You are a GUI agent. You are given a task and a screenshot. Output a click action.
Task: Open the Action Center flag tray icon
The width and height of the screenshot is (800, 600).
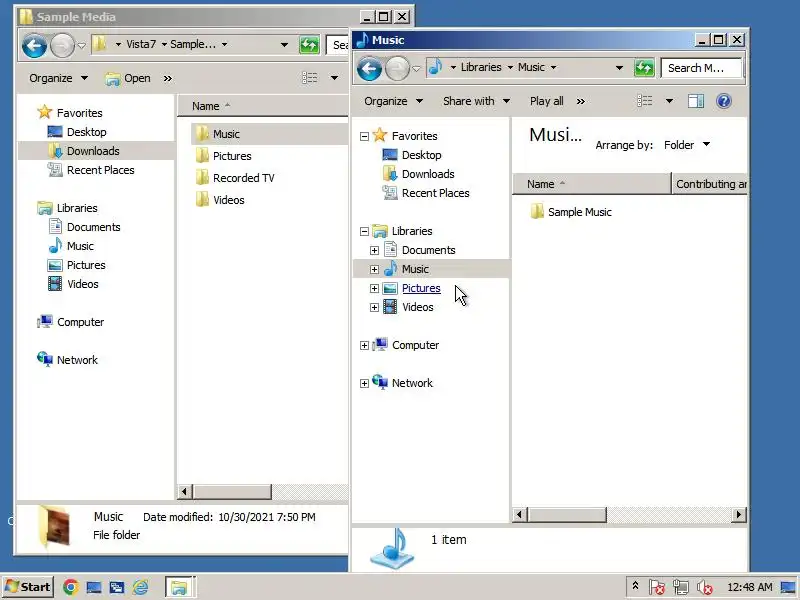pyautogui.click(x=657, y=588)
